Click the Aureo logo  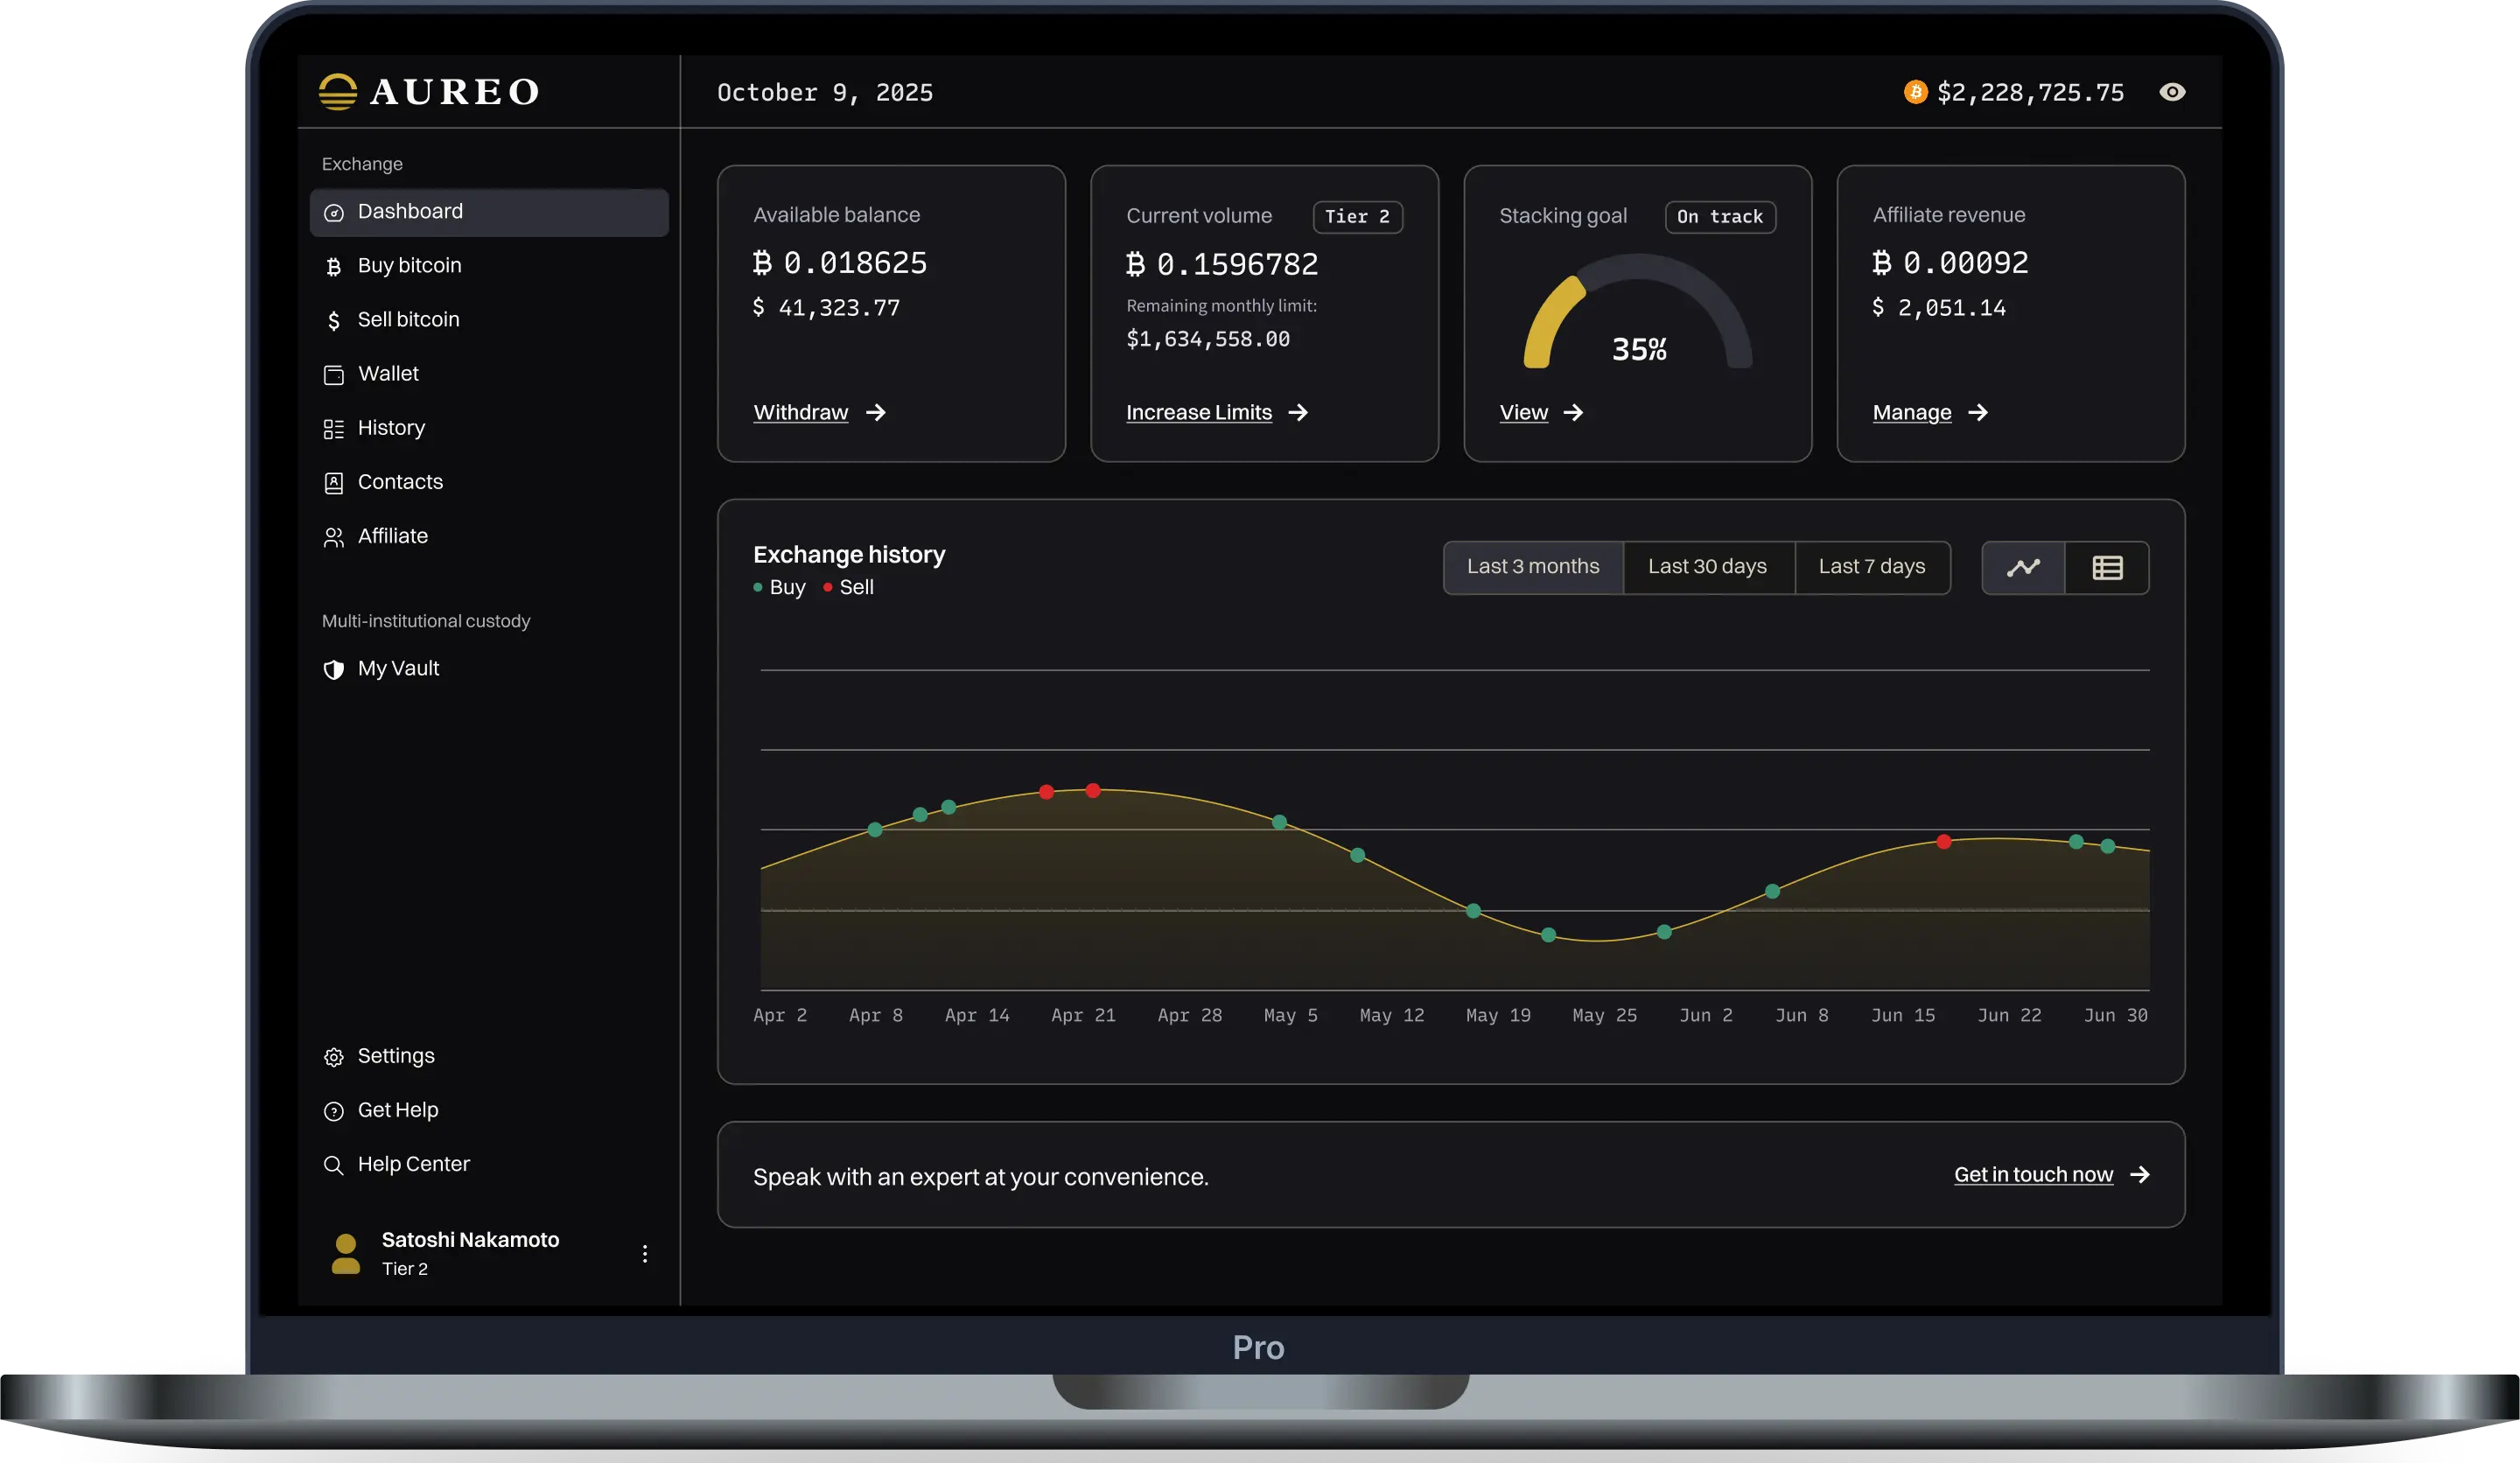pos(429,91)
